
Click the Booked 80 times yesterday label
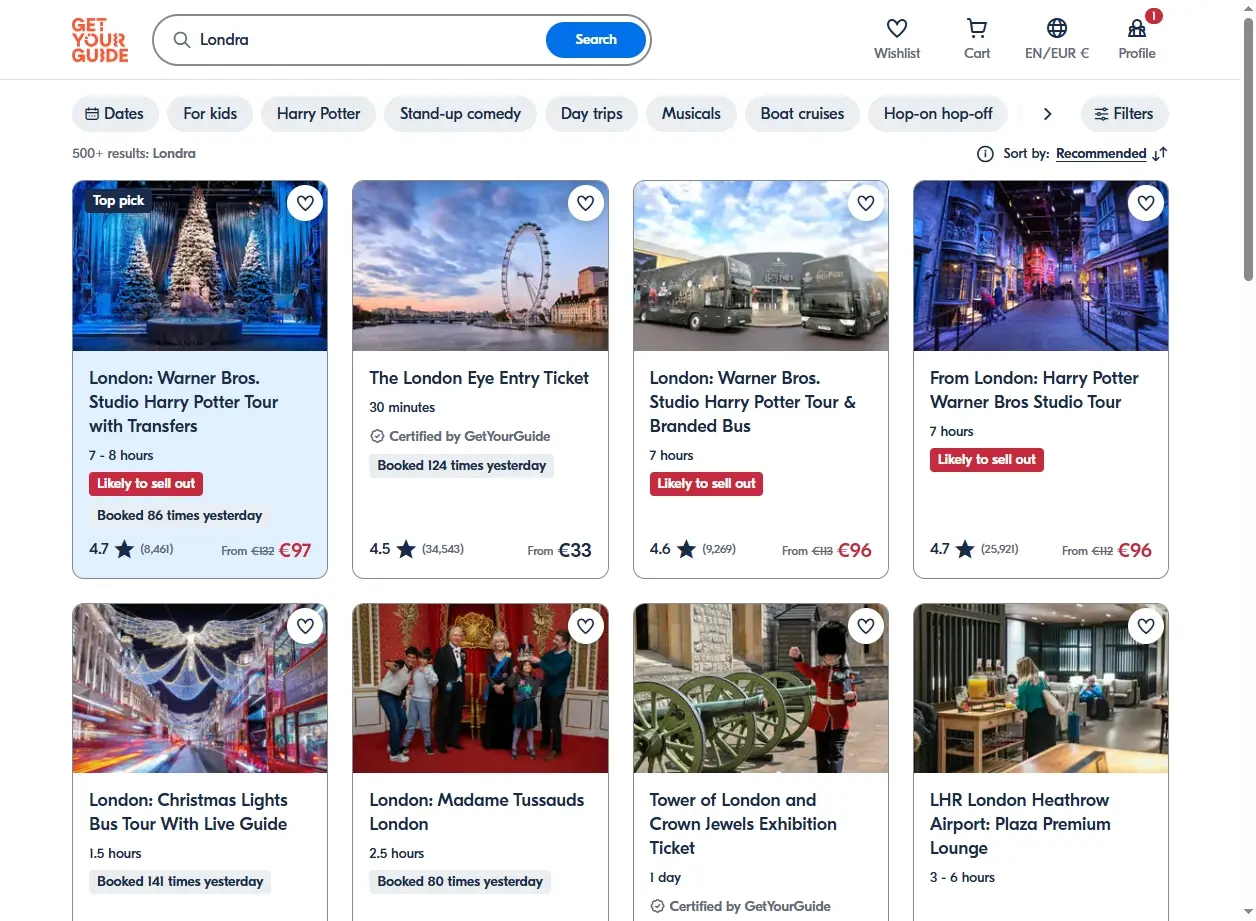pyautogui.click(x=460, y=882)
